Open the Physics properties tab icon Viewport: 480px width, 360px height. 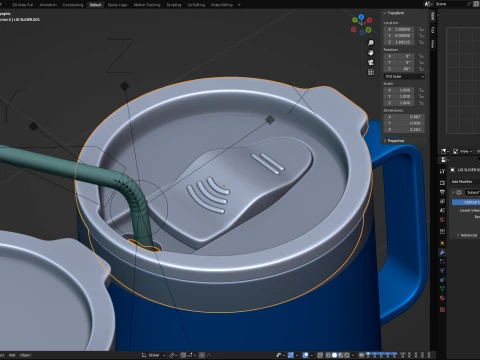tap(442, 271)
